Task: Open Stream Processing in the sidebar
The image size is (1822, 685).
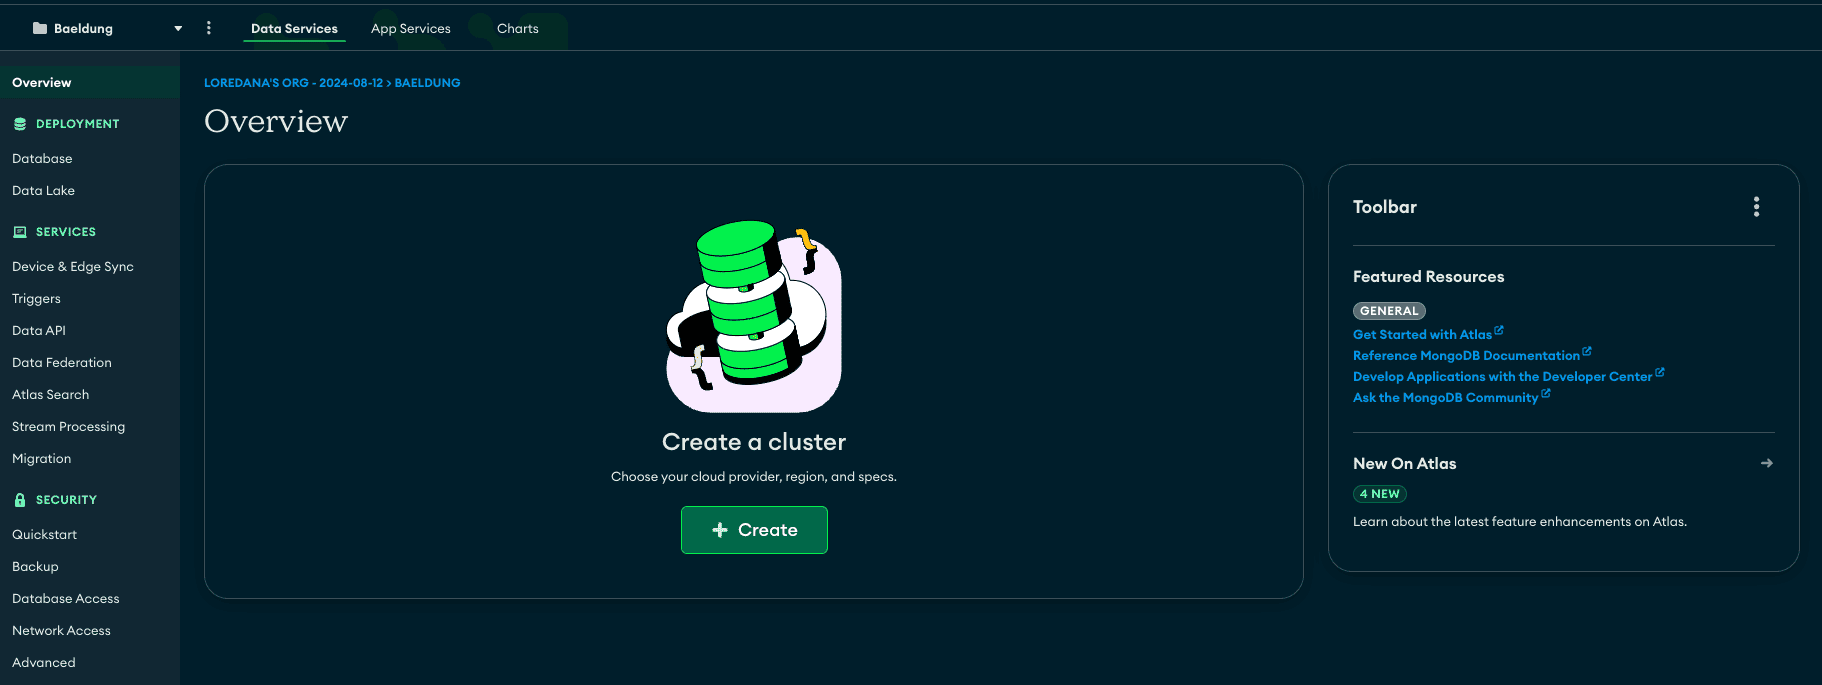Action: [x=68, y=426]
